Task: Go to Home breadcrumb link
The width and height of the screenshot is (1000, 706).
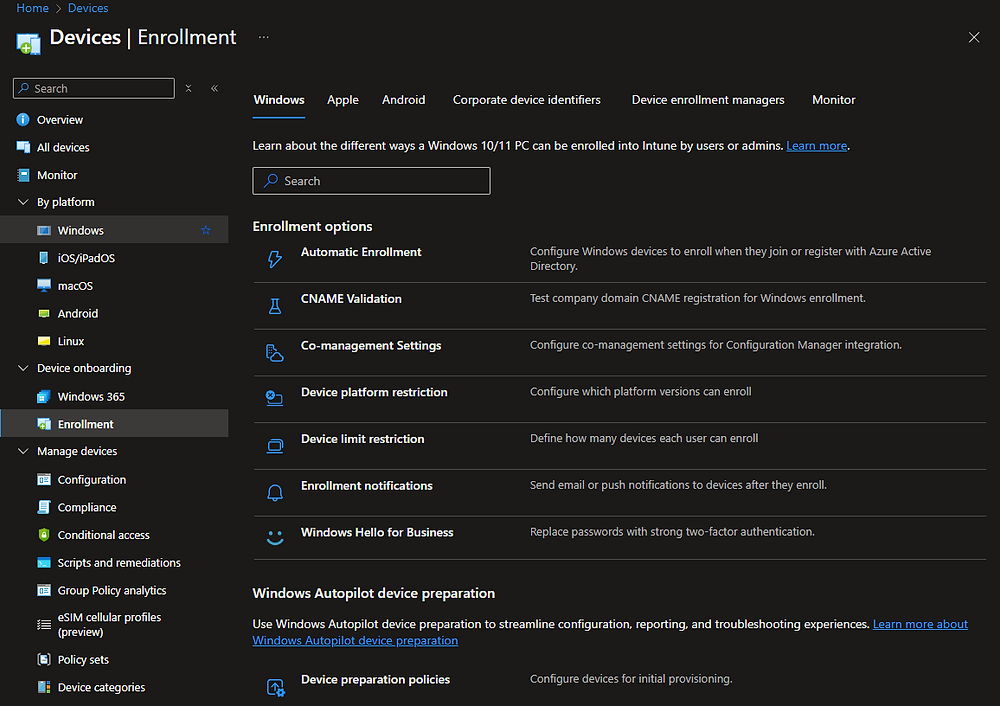Action: click(33, 8)
